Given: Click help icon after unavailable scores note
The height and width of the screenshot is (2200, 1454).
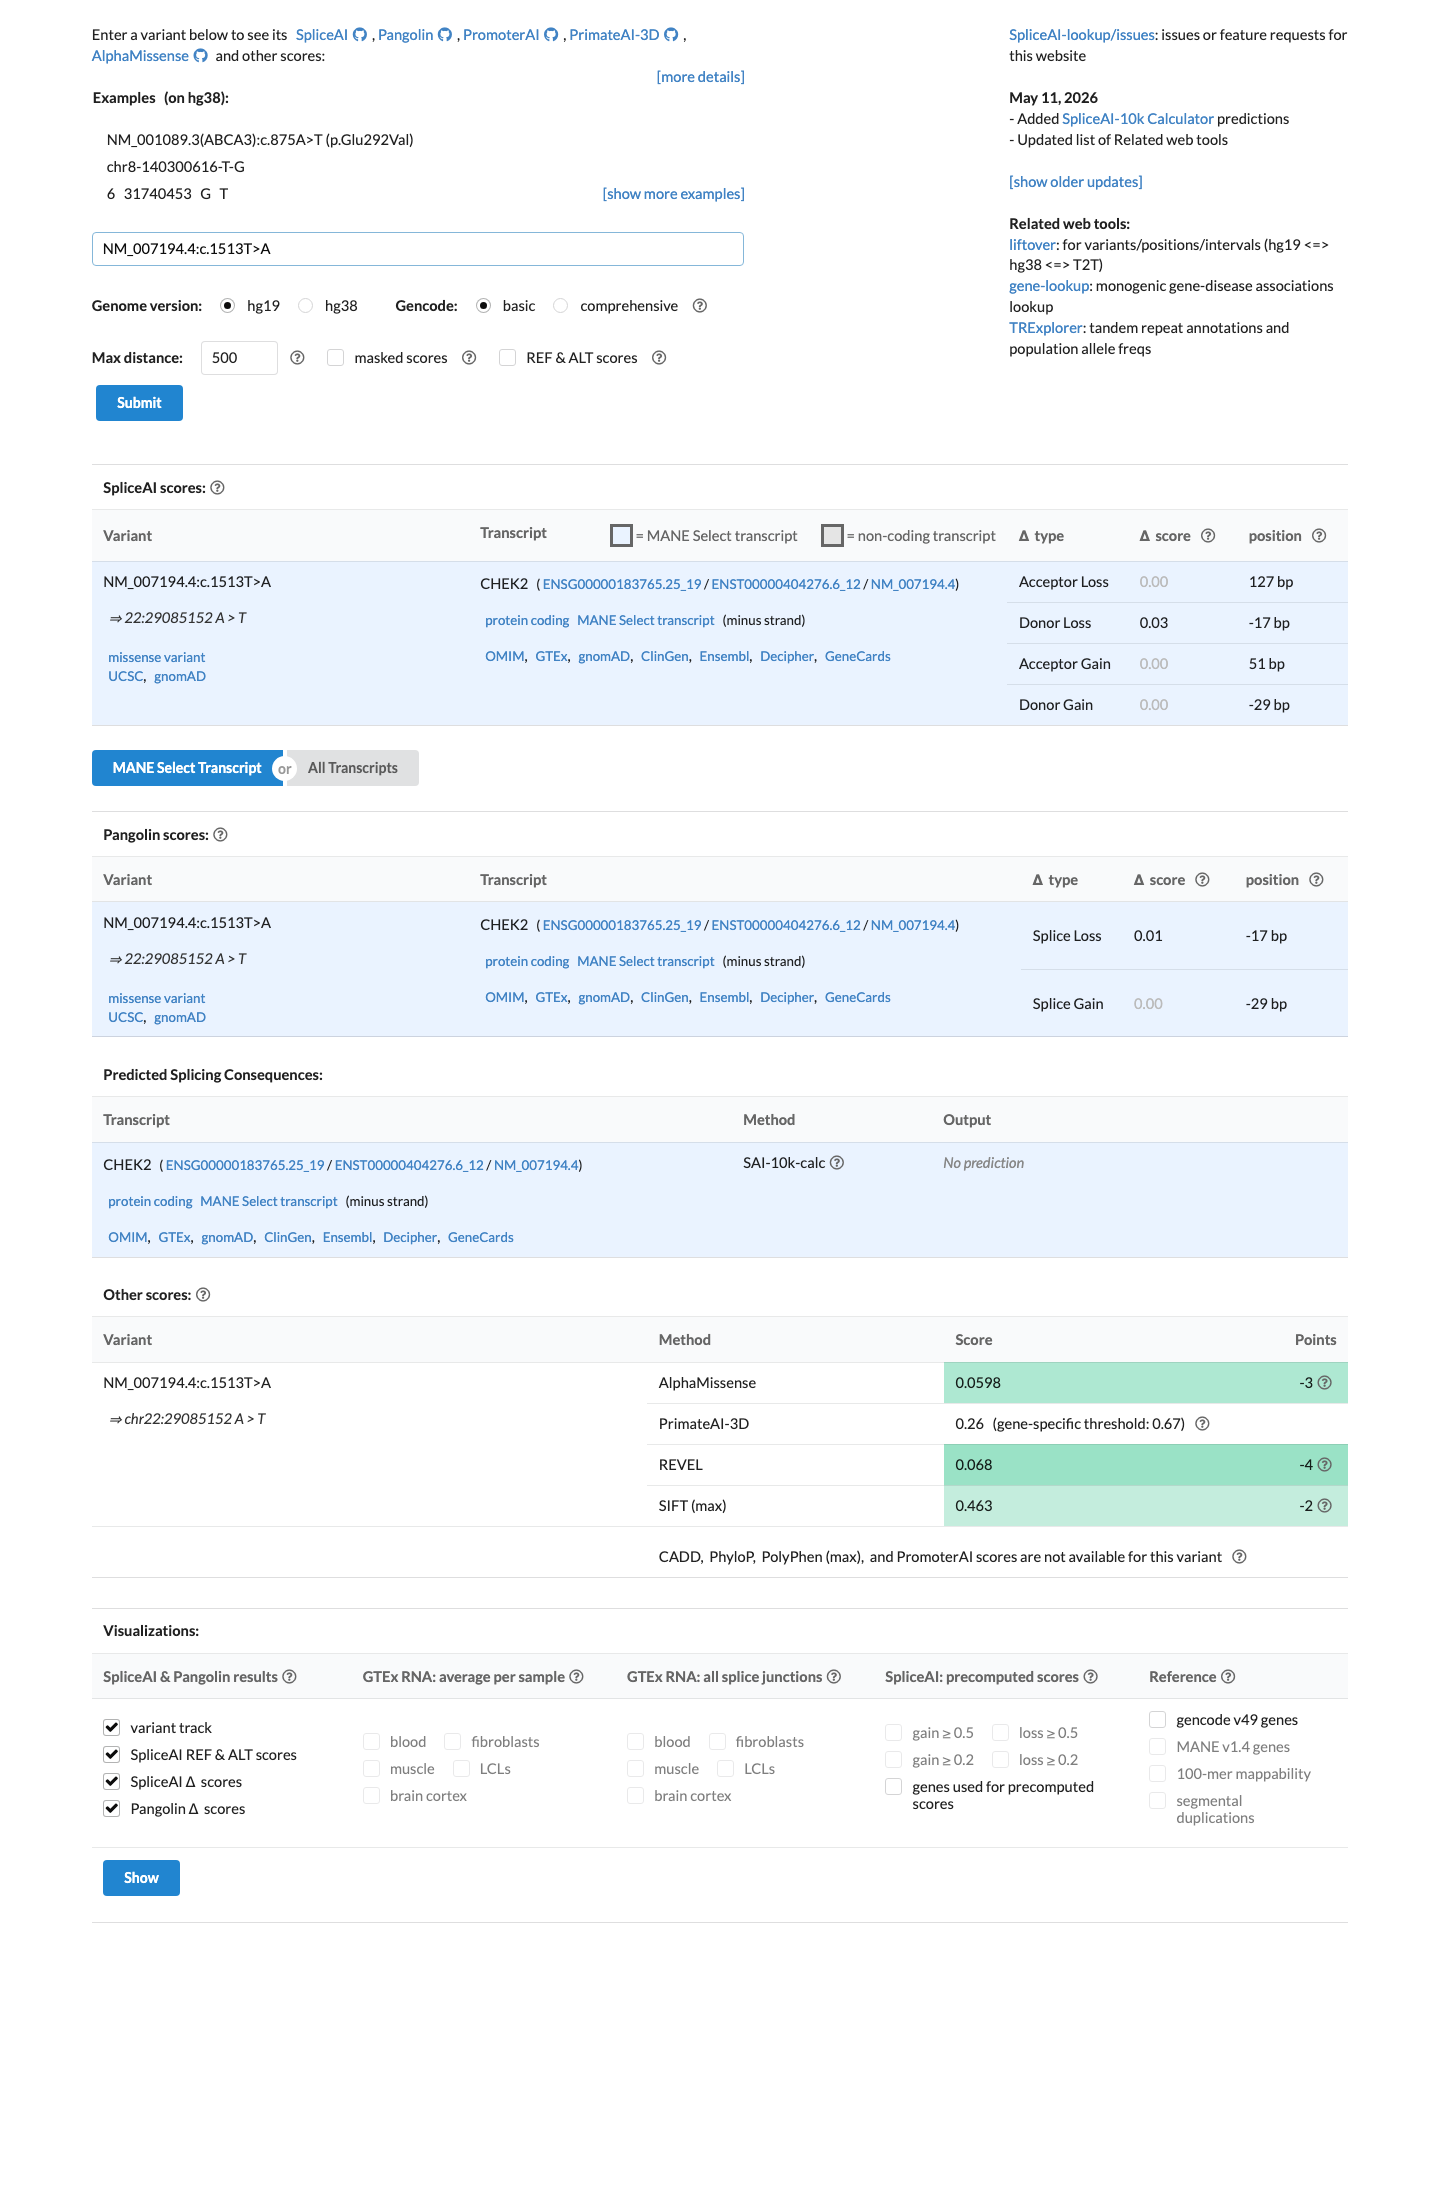Looking at the screenshot, I should [1239, 1557].
